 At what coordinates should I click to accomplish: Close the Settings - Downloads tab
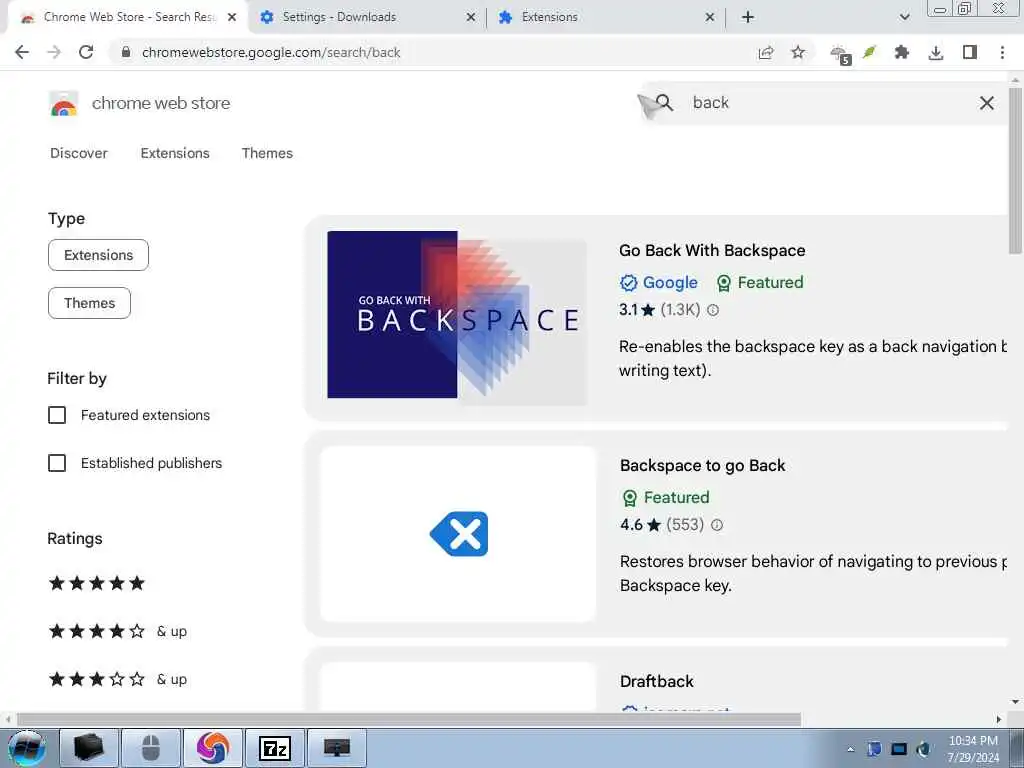[471, 18]
